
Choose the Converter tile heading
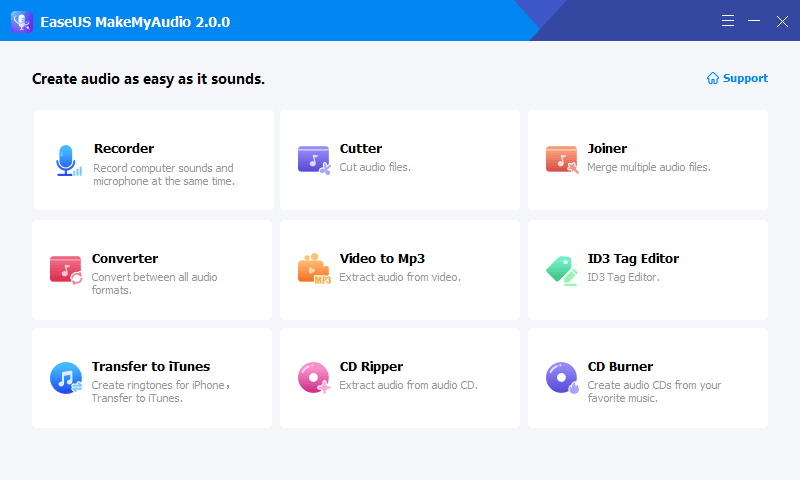point(125,259)
